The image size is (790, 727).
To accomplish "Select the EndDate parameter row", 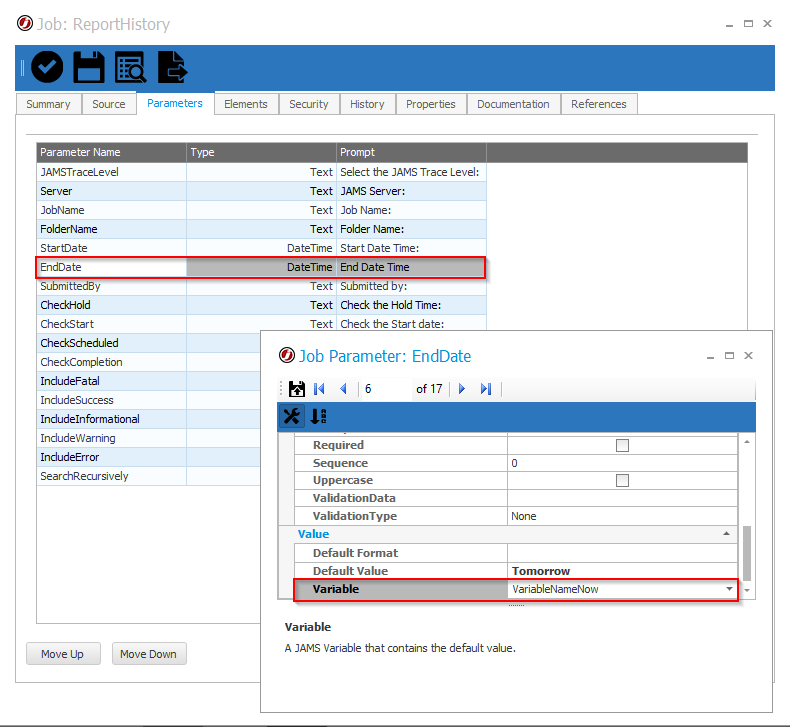I will (x=261, y=267).
